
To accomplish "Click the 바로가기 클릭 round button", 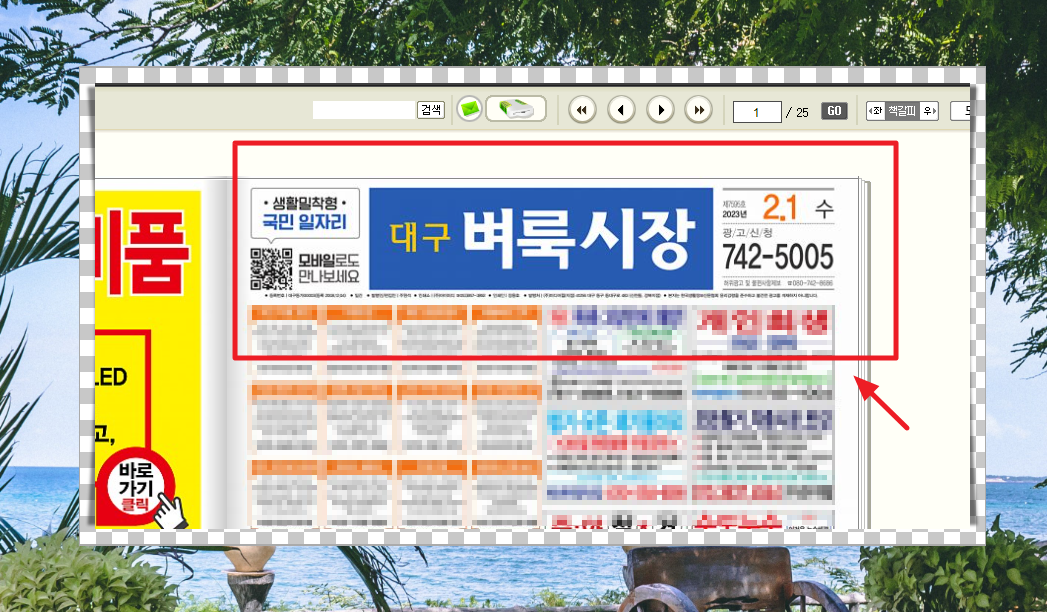I will point(136,487).
